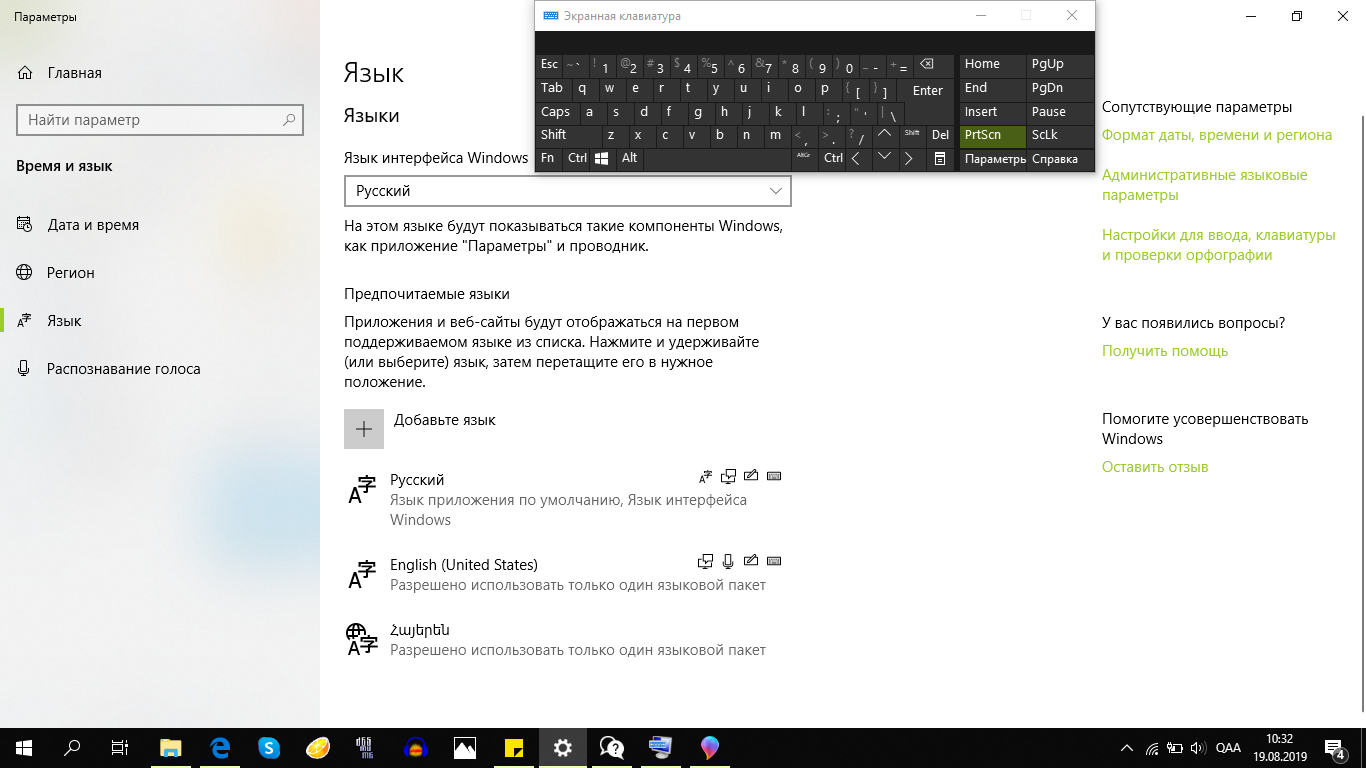Click the Оставить отзыв link
Screen dimensions: 1366x768
click(1155, 467)
